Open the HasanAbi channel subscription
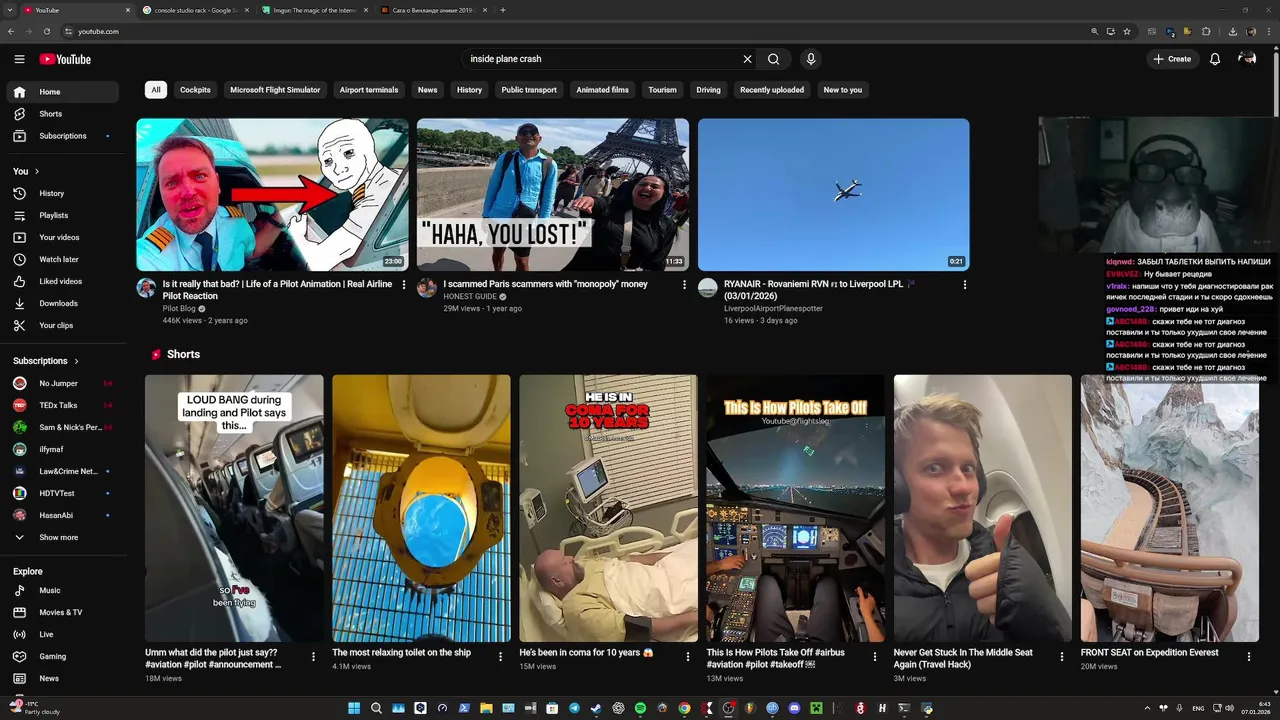 click(x=62, y=515)
